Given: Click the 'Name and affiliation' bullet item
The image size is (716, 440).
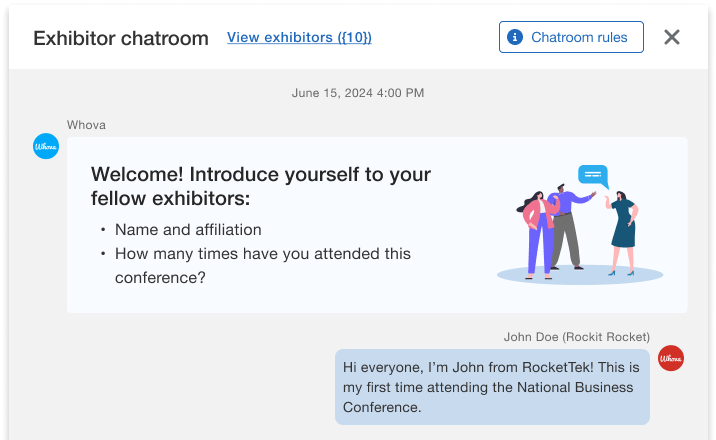Looking at the screenshot, I should coord(188,230).
